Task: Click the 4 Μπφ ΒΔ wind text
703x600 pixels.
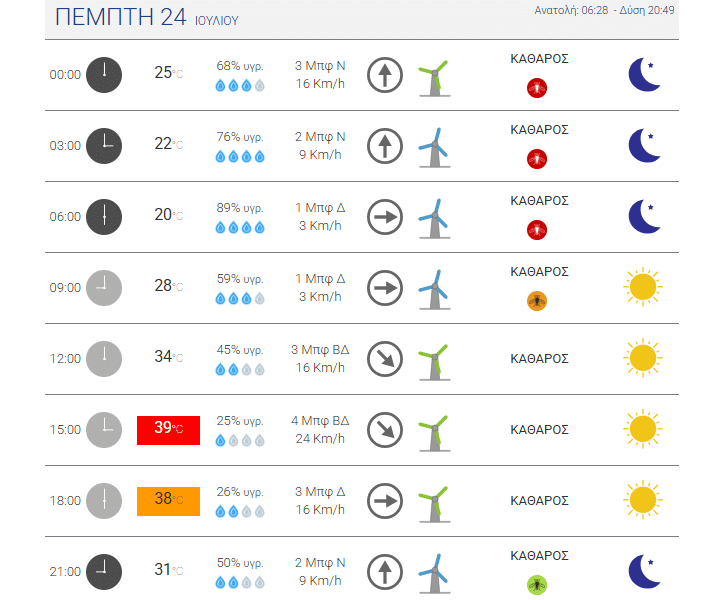Action: point(320,421)
